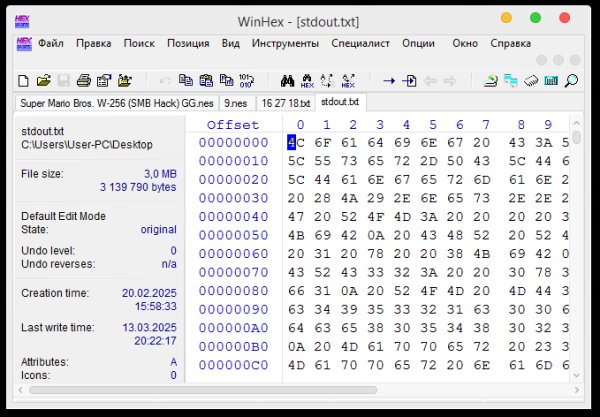Click horizontal scrollbar left arrow

pos(21,390)
